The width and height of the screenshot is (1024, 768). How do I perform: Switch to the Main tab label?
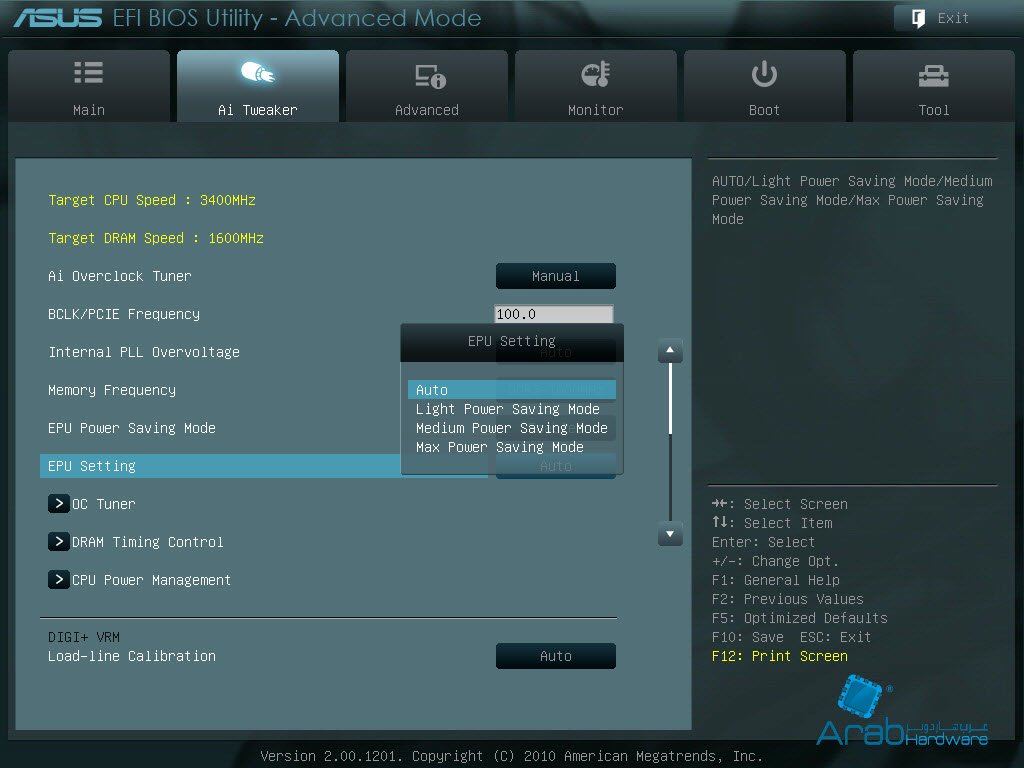coord(89,110)
